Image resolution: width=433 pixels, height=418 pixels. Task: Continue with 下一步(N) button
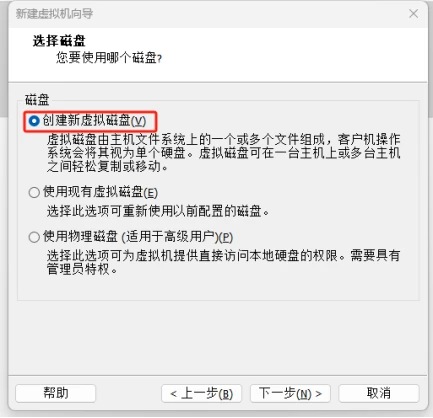click(290, 393)
